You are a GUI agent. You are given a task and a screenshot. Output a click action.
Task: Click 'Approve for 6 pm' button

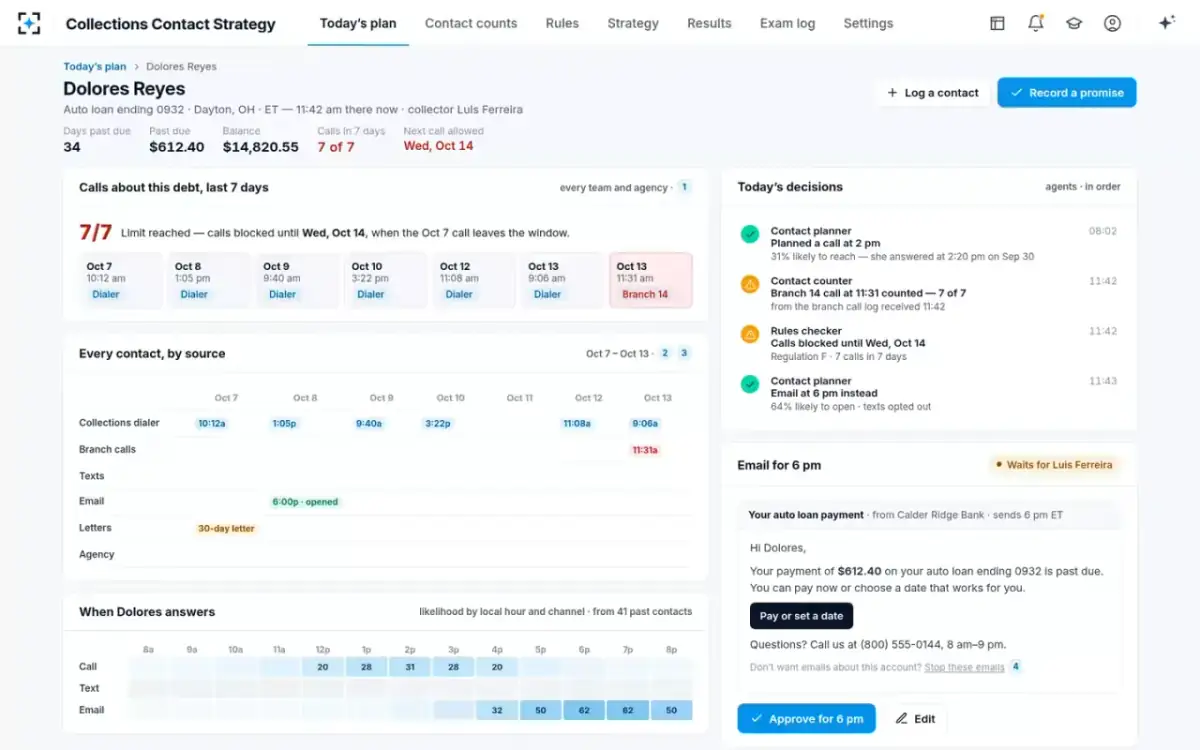tap(807, 718)
